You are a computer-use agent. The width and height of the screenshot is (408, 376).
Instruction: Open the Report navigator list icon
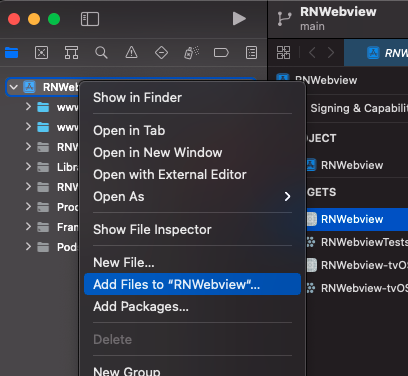(251, 52)
